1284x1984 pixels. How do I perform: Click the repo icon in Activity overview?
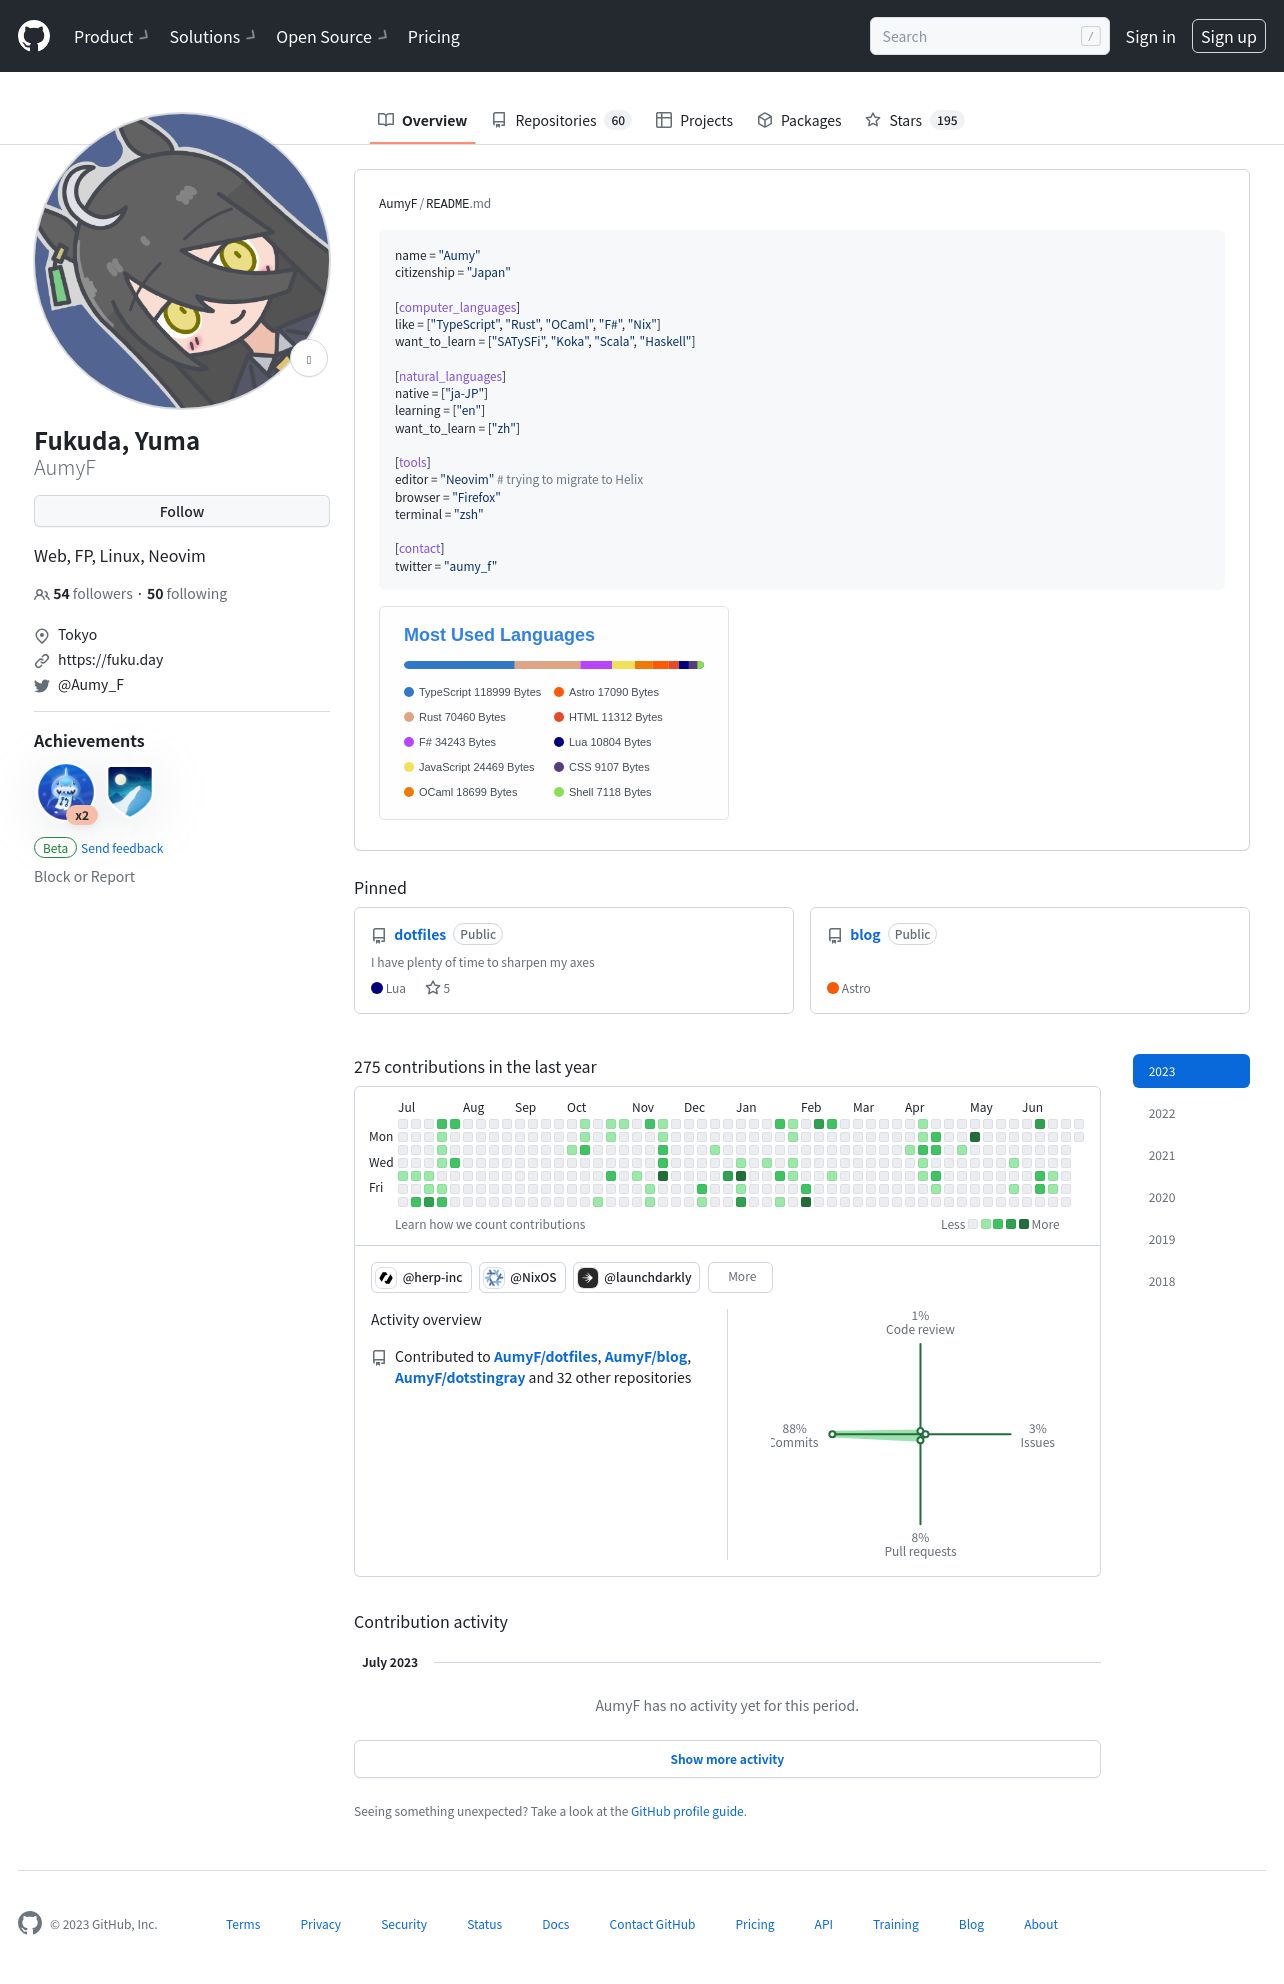click(379, 1358)
